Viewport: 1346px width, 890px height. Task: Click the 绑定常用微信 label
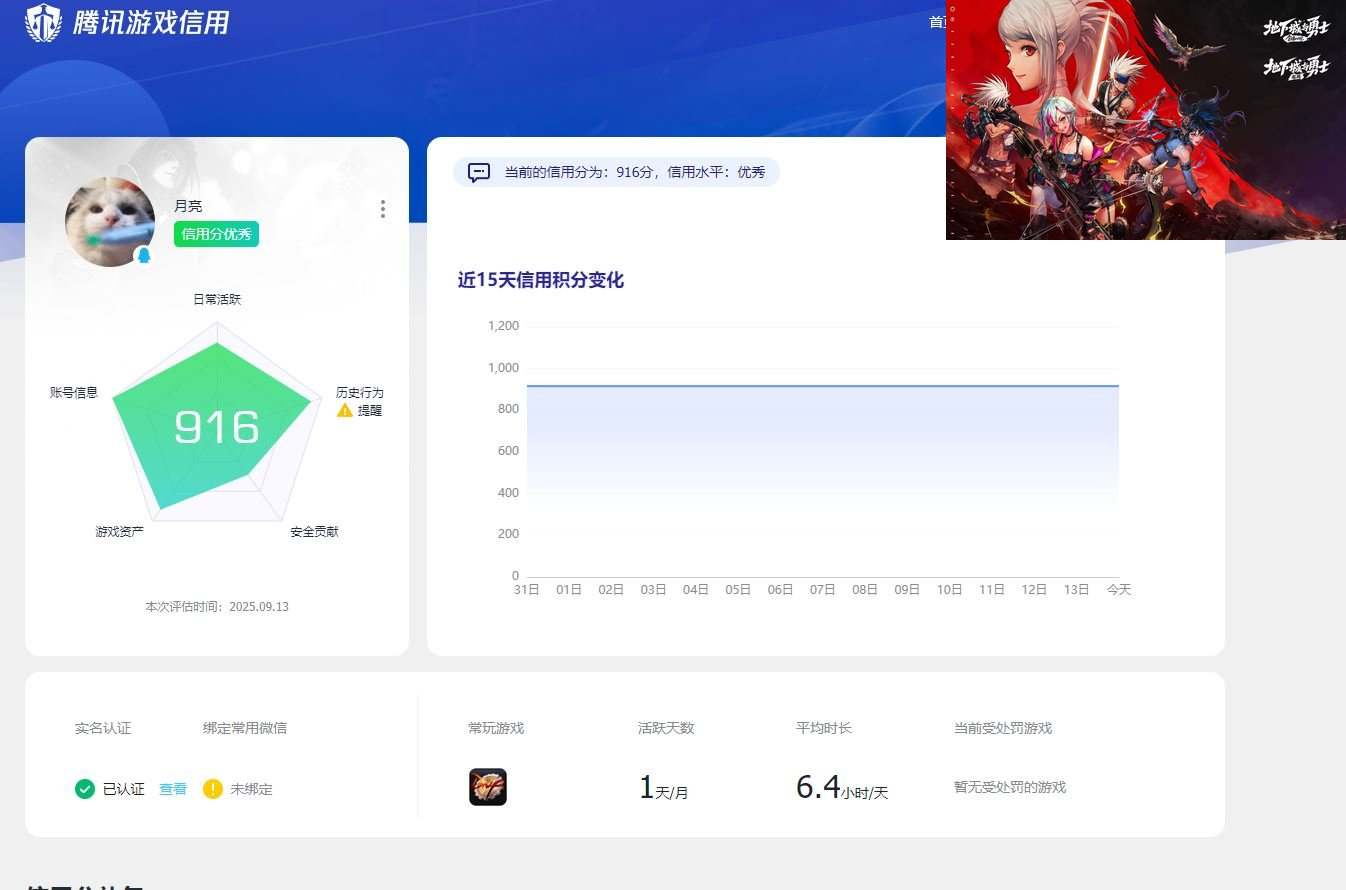point(245,728)
